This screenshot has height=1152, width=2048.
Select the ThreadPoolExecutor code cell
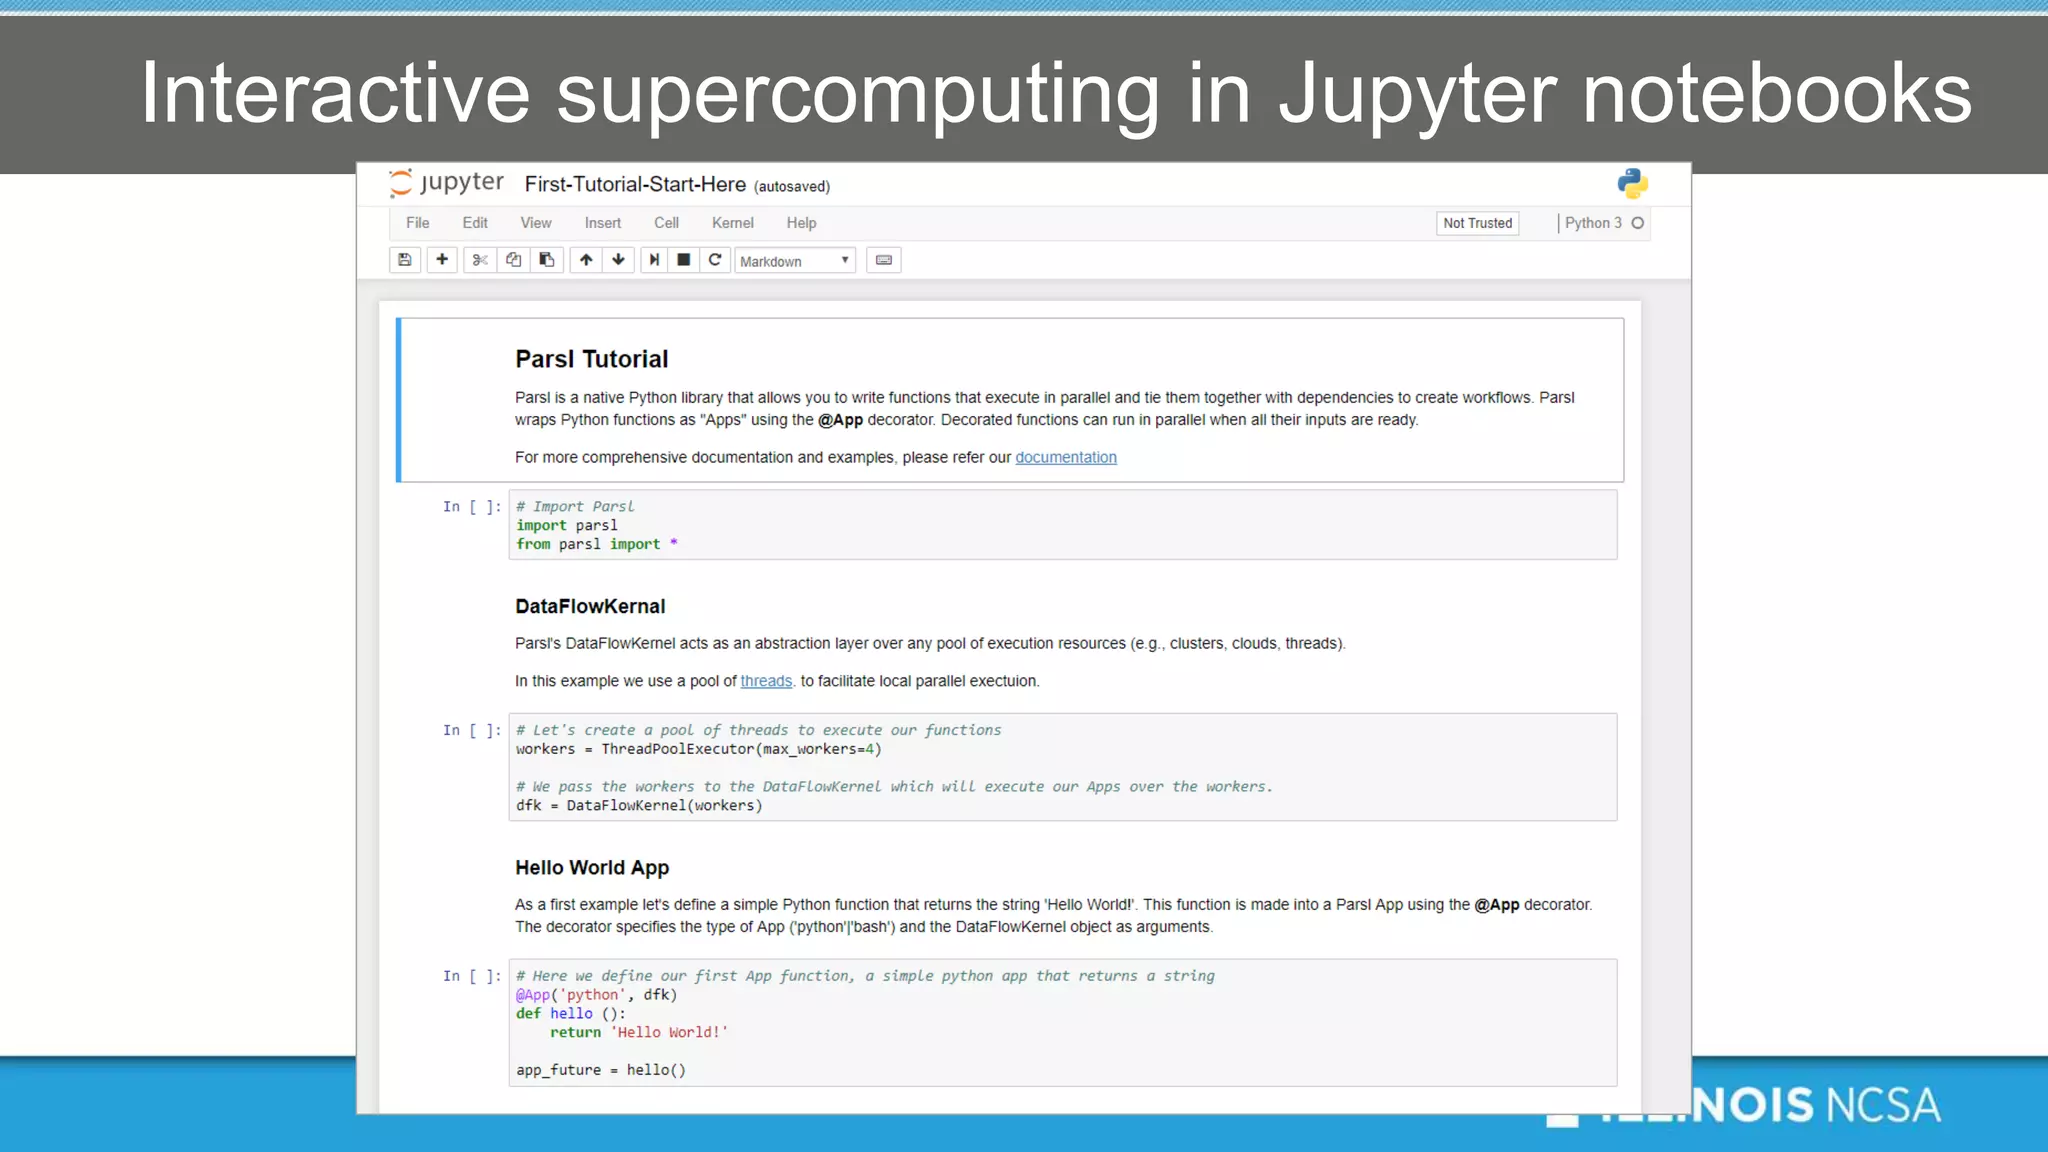pos(1062,767)
